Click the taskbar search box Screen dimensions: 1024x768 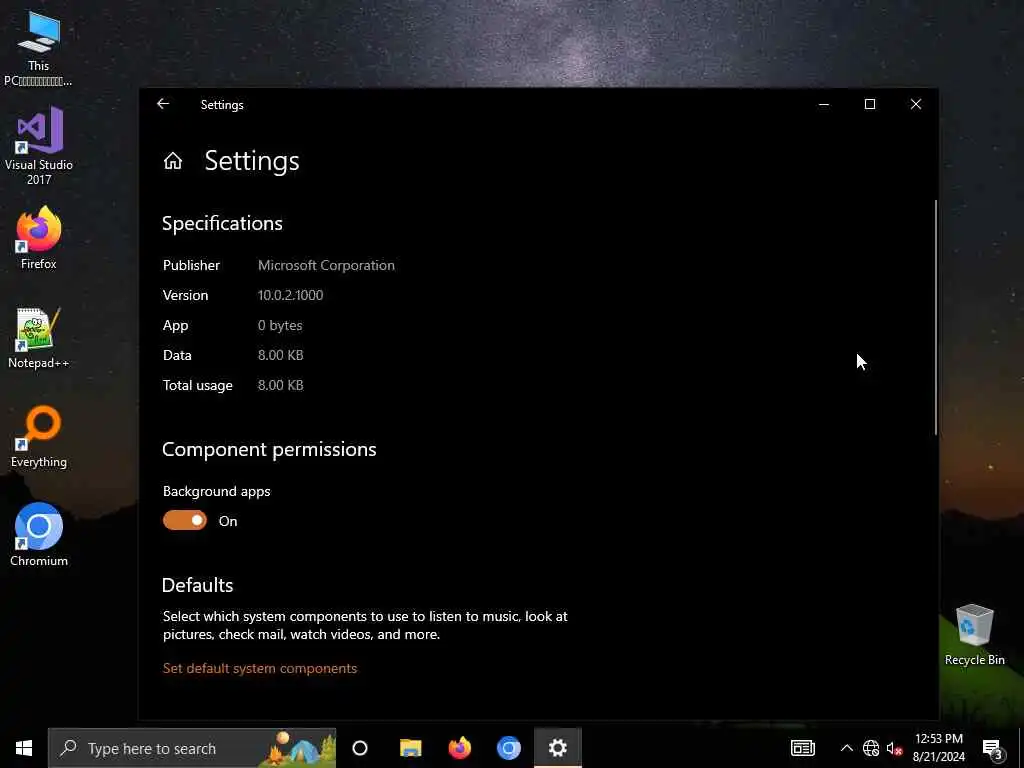[192, 748]
